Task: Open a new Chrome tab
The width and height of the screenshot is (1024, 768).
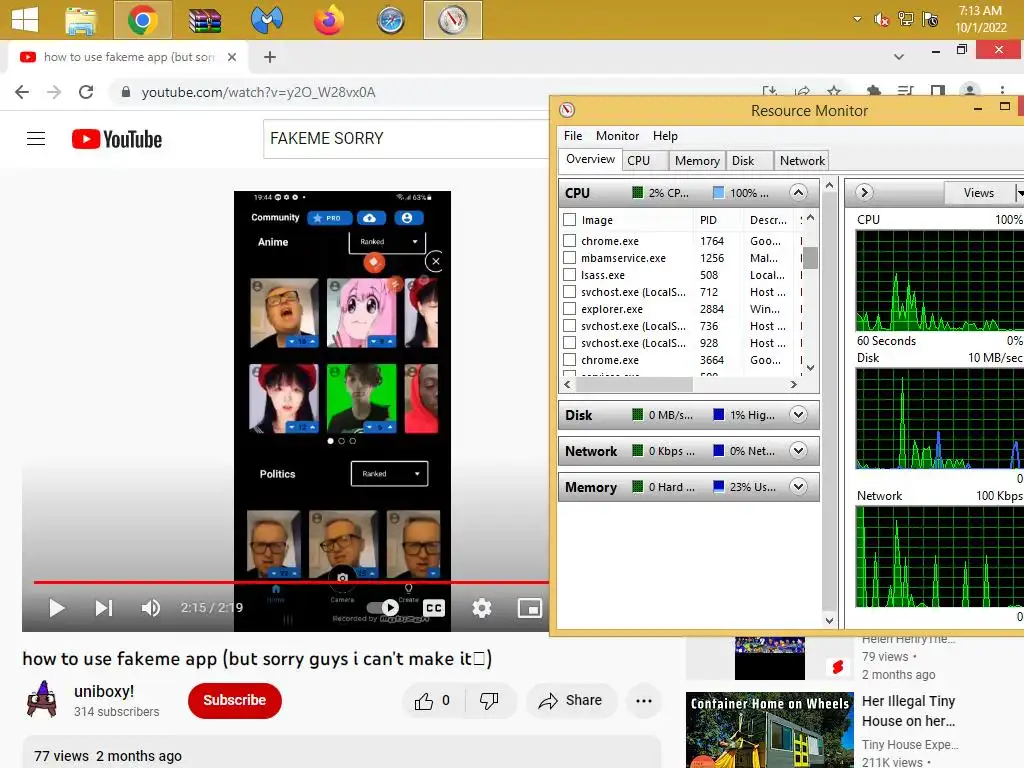Action: coord(270,57)
